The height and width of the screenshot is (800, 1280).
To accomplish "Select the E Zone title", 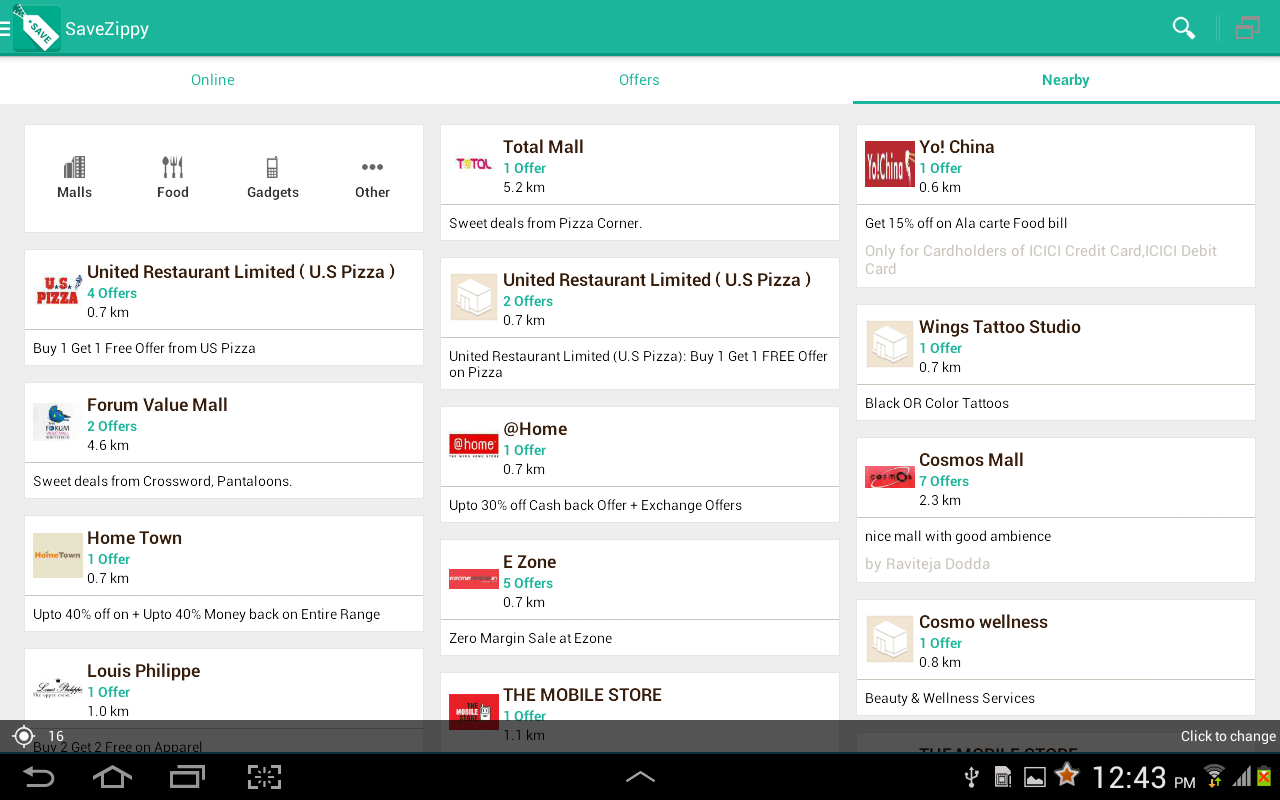I will pos(529,562).
